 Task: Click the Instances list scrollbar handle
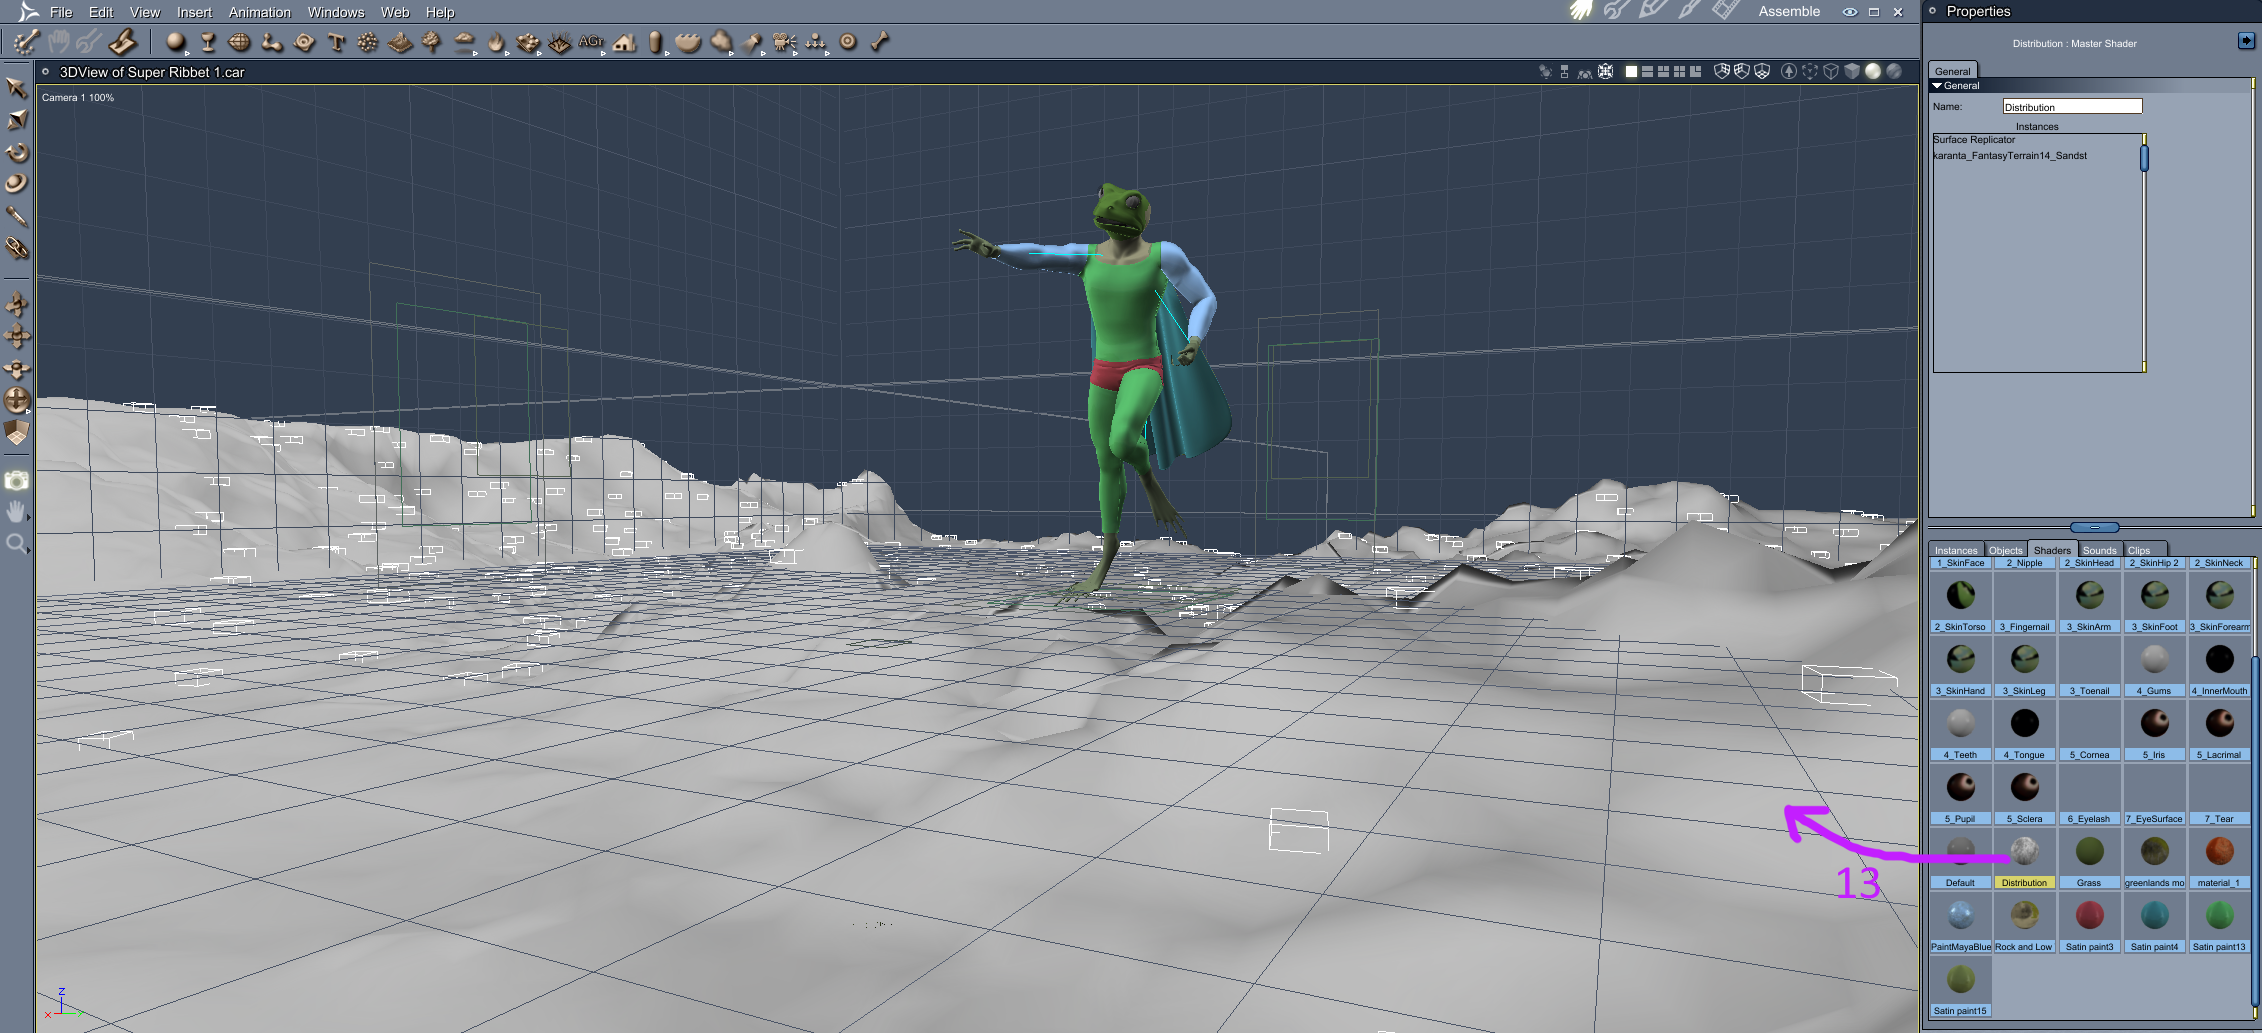click(2144, 158)
